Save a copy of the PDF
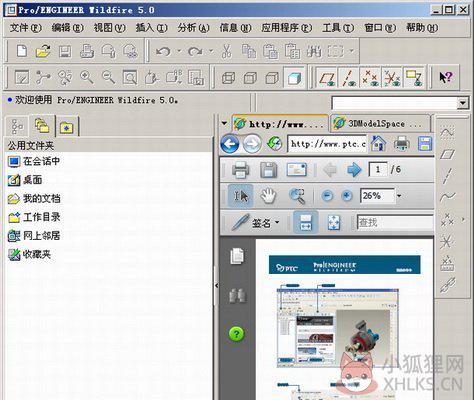474x400 pixels. pyautogui.click(x=269, y=170)
